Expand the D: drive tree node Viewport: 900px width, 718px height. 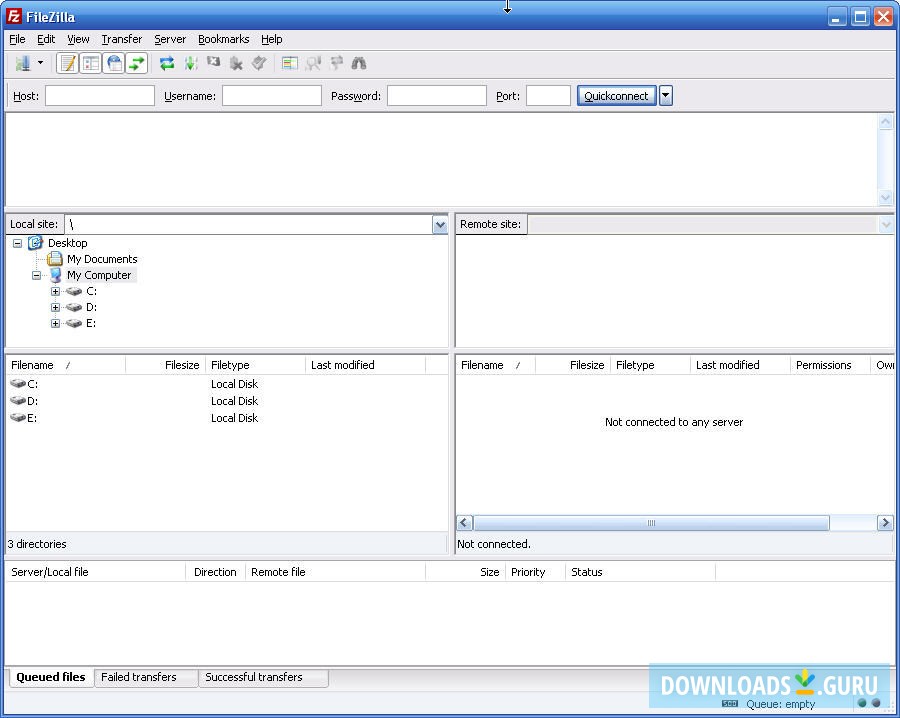(x=55, y=308)
